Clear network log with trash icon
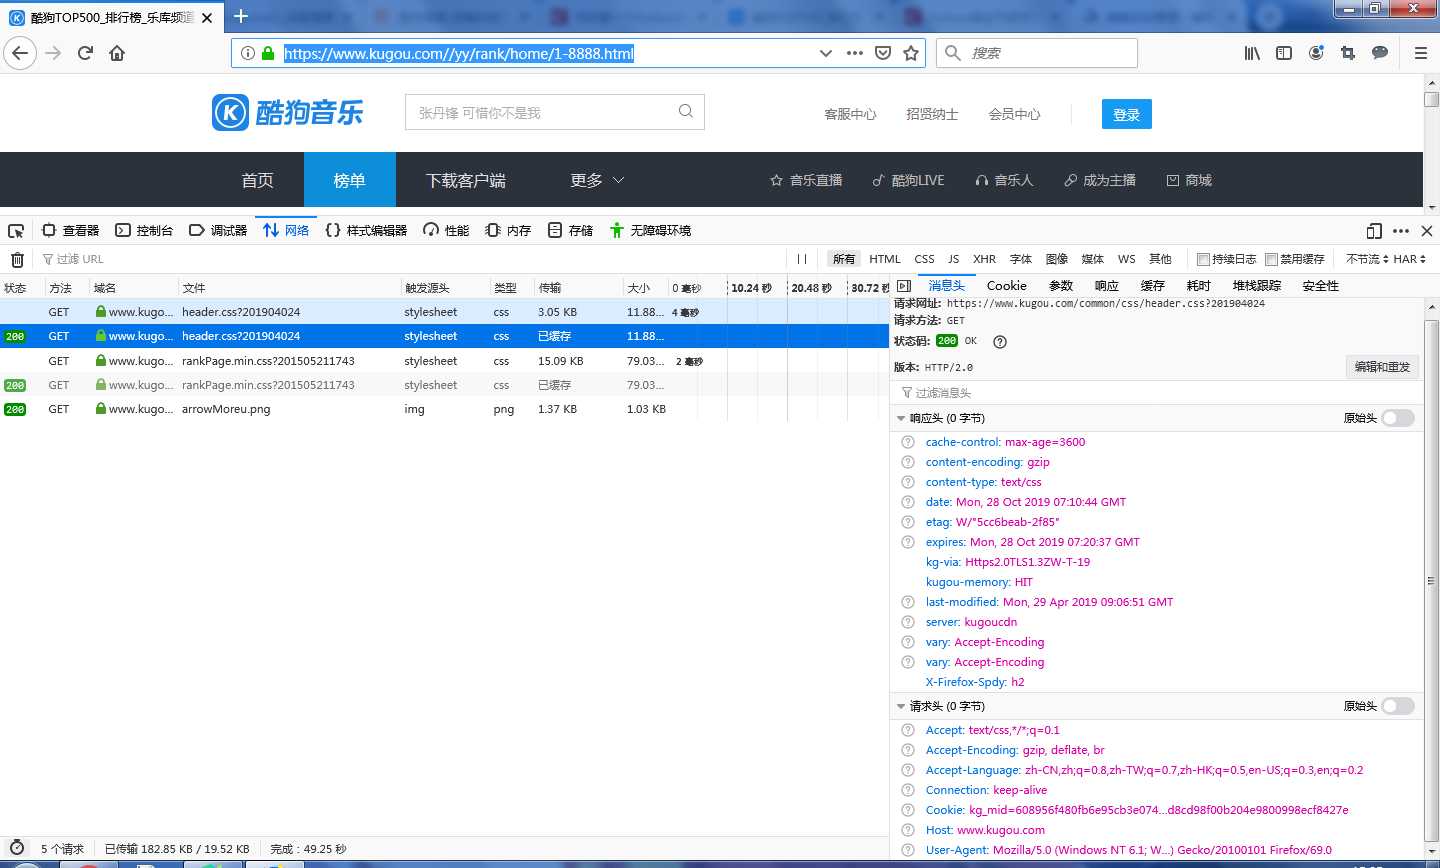This screenshot has width=1440, height=868. tap(17, 259)
